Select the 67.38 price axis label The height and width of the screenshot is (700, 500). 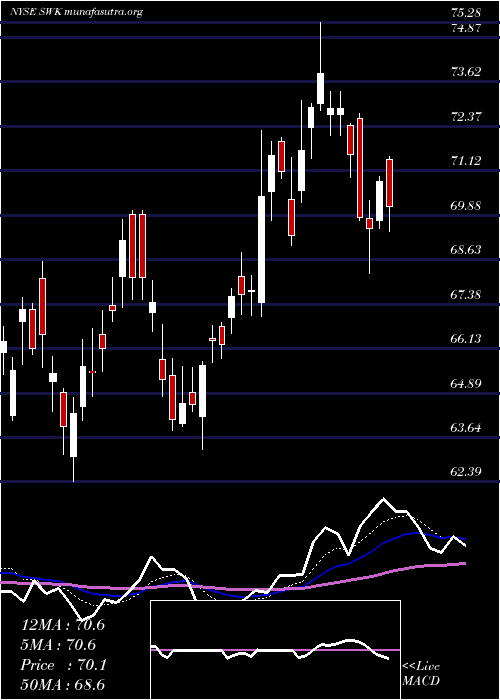467,295
